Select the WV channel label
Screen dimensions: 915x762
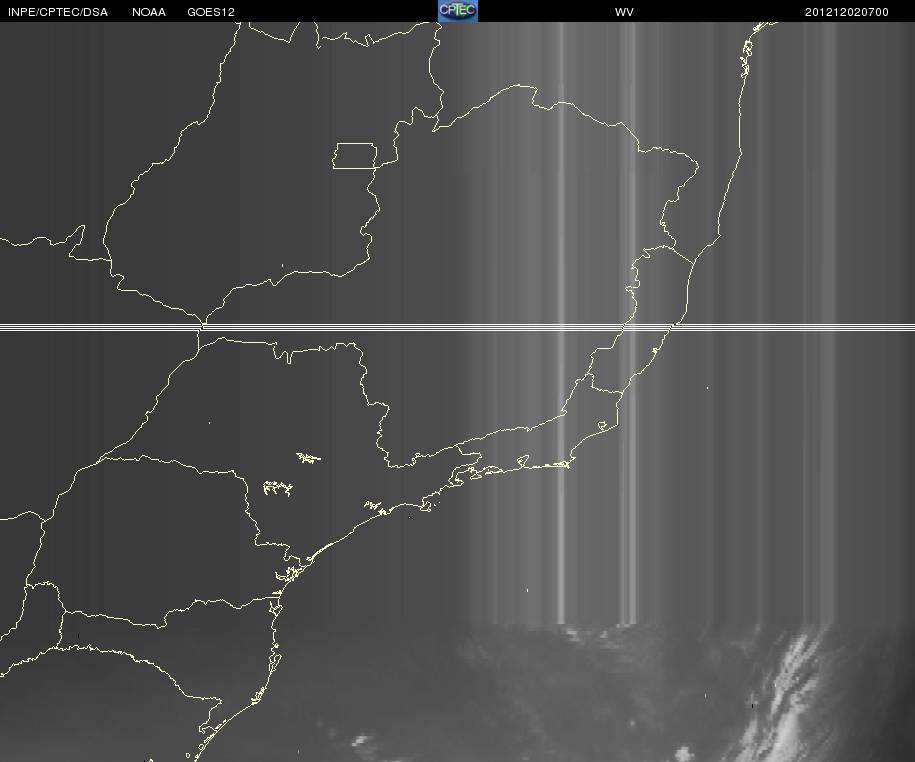coord(624,12)
